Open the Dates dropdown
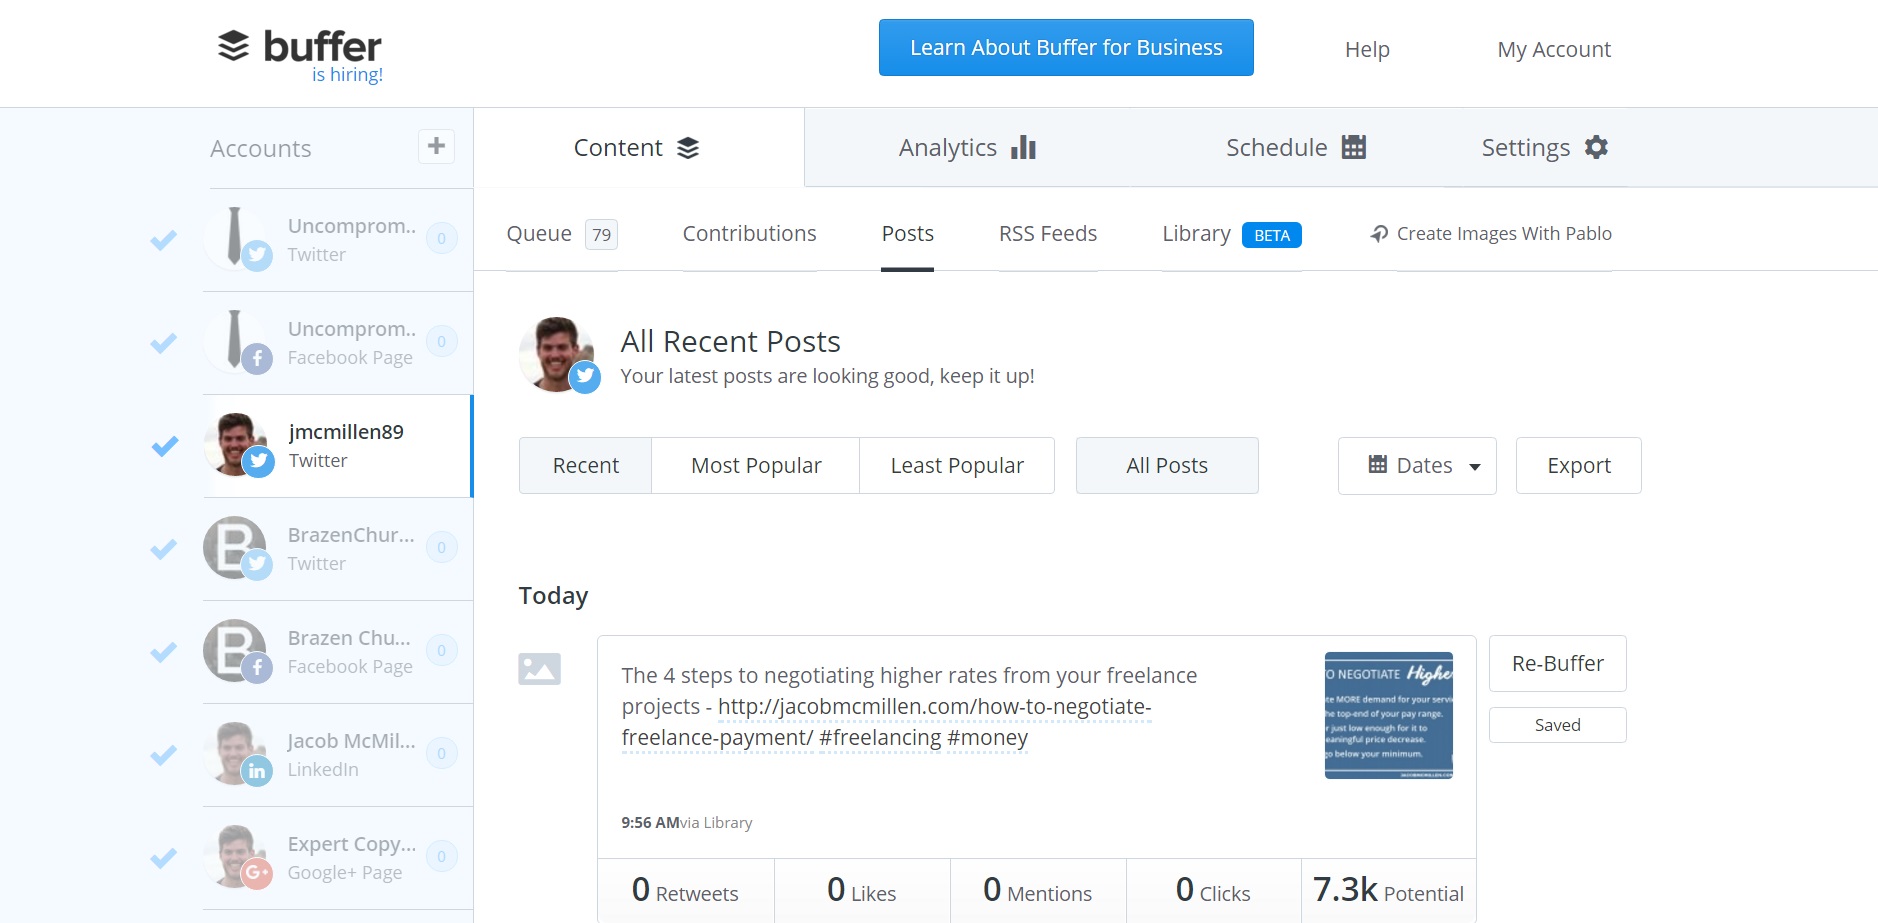The width and height of the screenshot is (1878, 923). pos(1417,465)
